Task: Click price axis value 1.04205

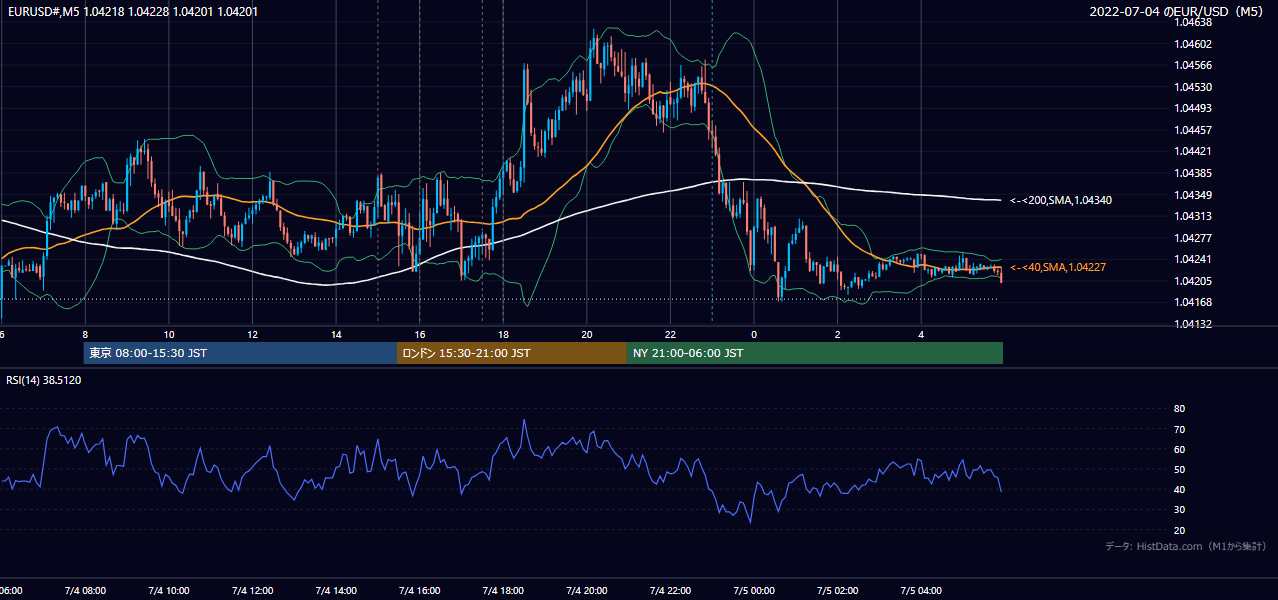Action: pyautogui.click(x=1194, y=281)
